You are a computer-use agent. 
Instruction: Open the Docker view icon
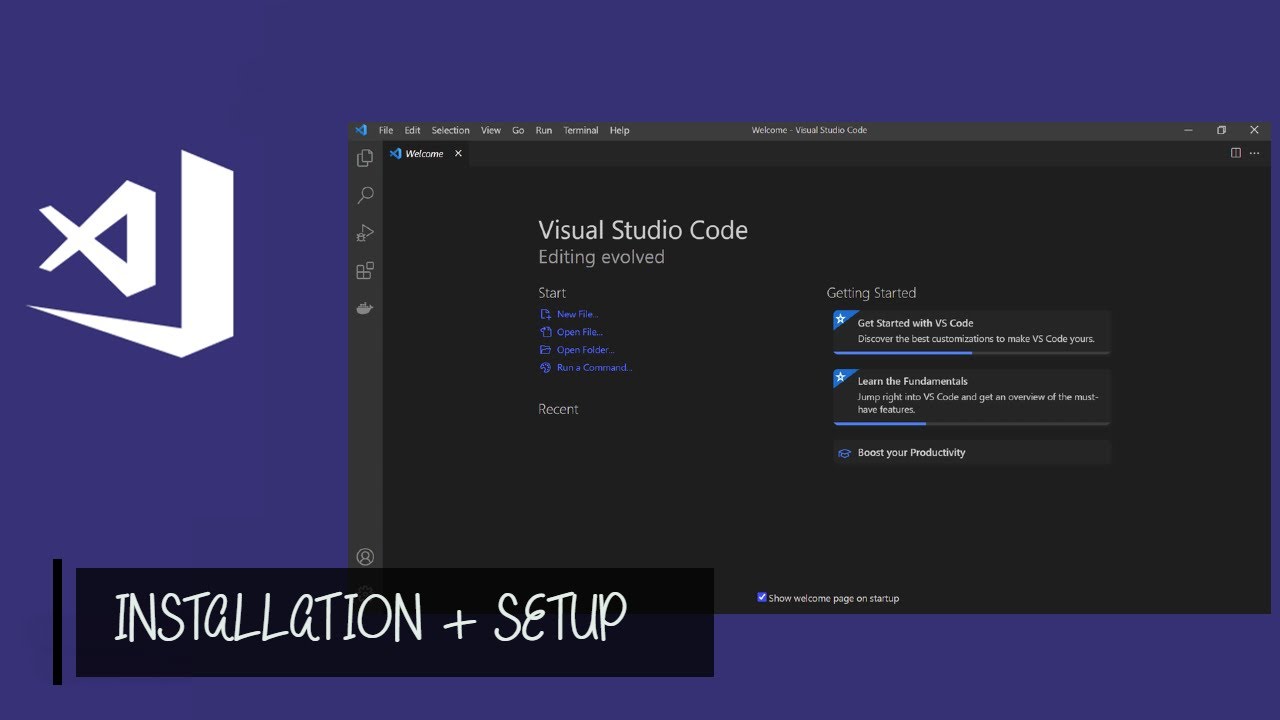pyautogui.click(x=365, y=308)
